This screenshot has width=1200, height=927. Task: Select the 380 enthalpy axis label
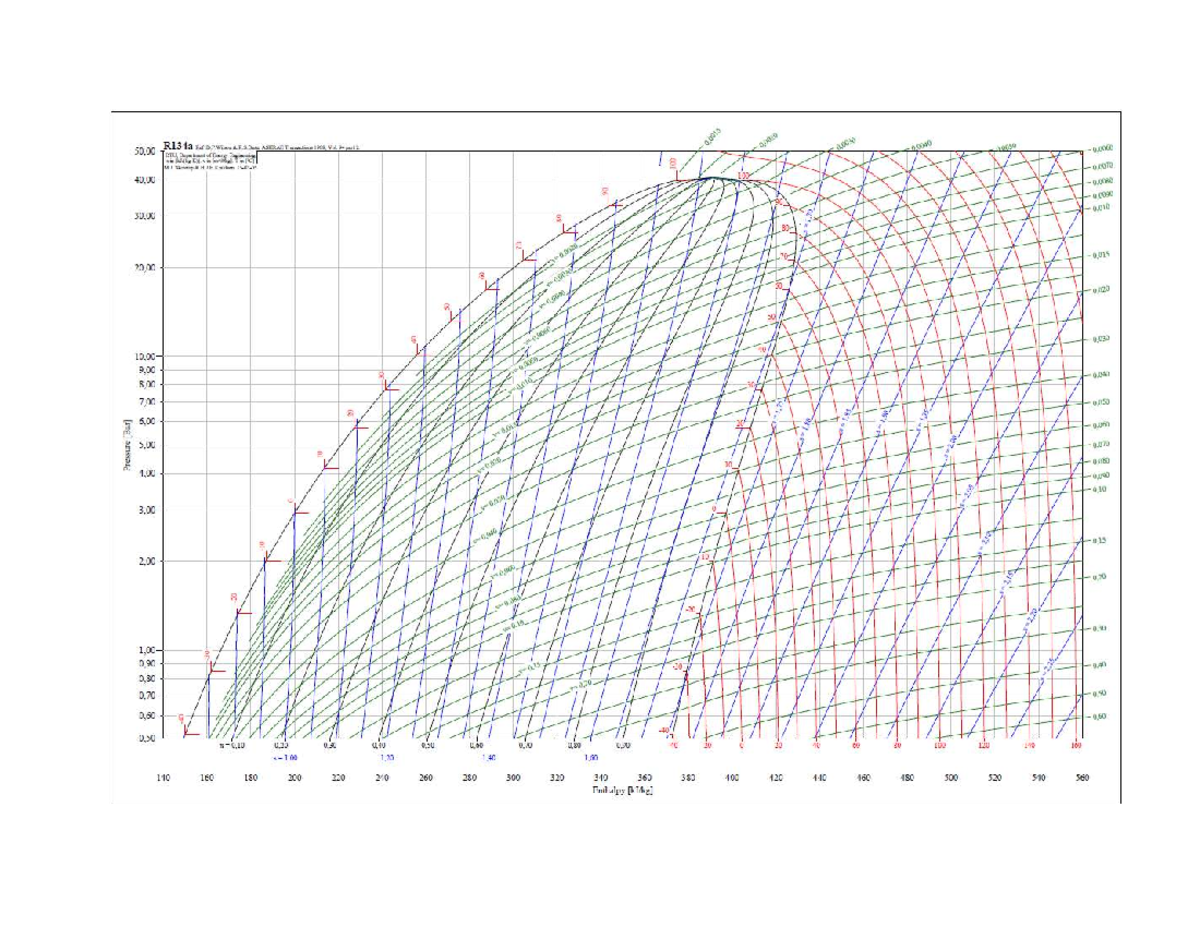tap(689, 777)
